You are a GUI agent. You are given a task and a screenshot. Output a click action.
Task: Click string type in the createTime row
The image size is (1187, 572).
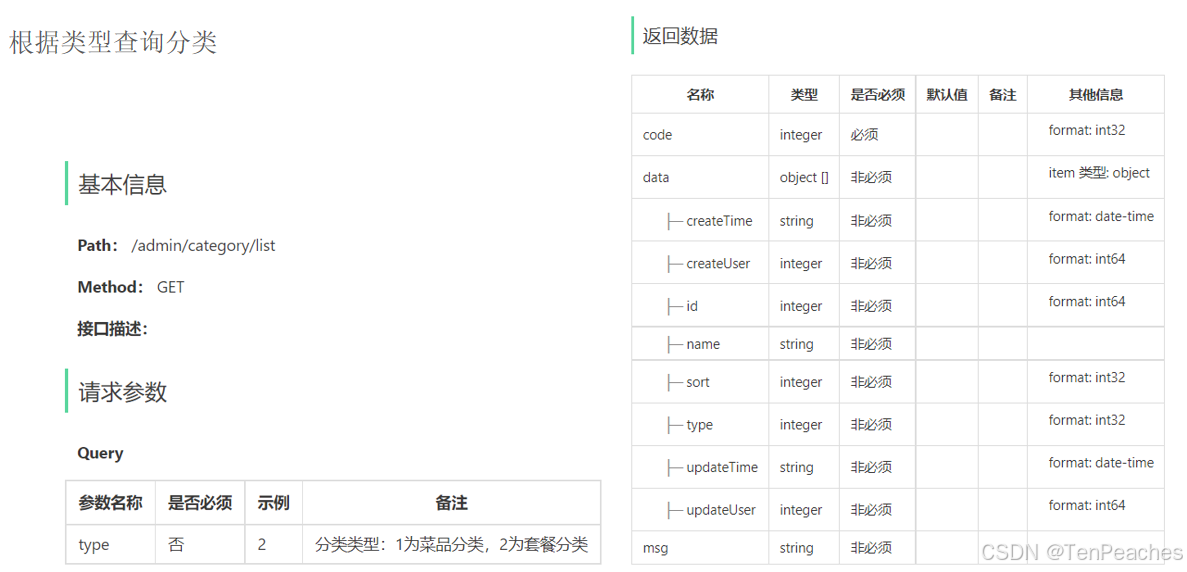click(796, 221)
